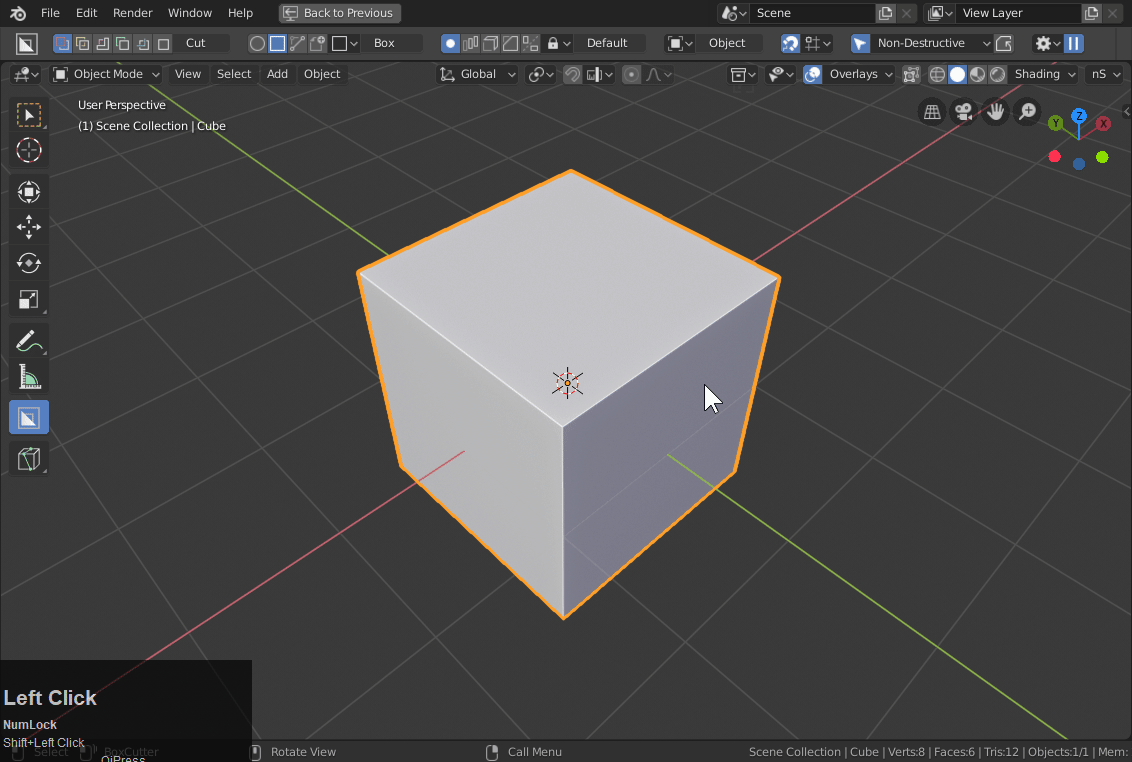The width and height of the screenshot is (1132, 762).
Task: Open the Render menu
Action: point(132,13)
